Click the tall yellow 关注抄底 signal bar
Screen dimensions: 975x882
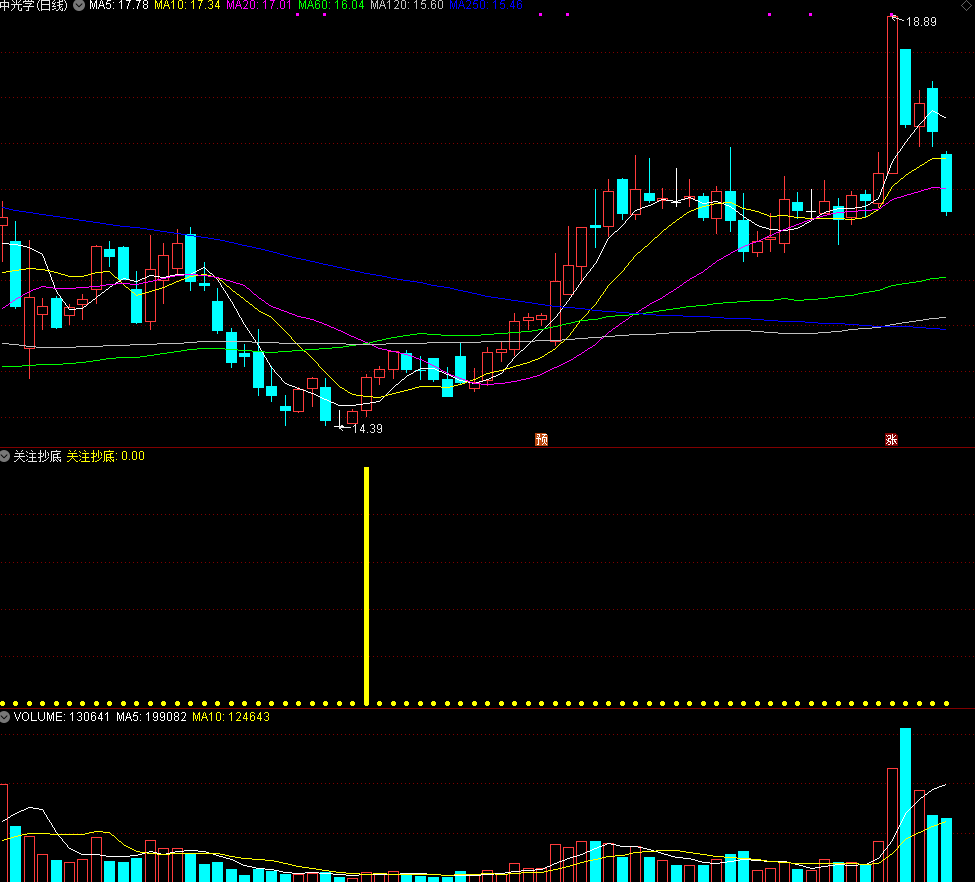coord(366,586)
